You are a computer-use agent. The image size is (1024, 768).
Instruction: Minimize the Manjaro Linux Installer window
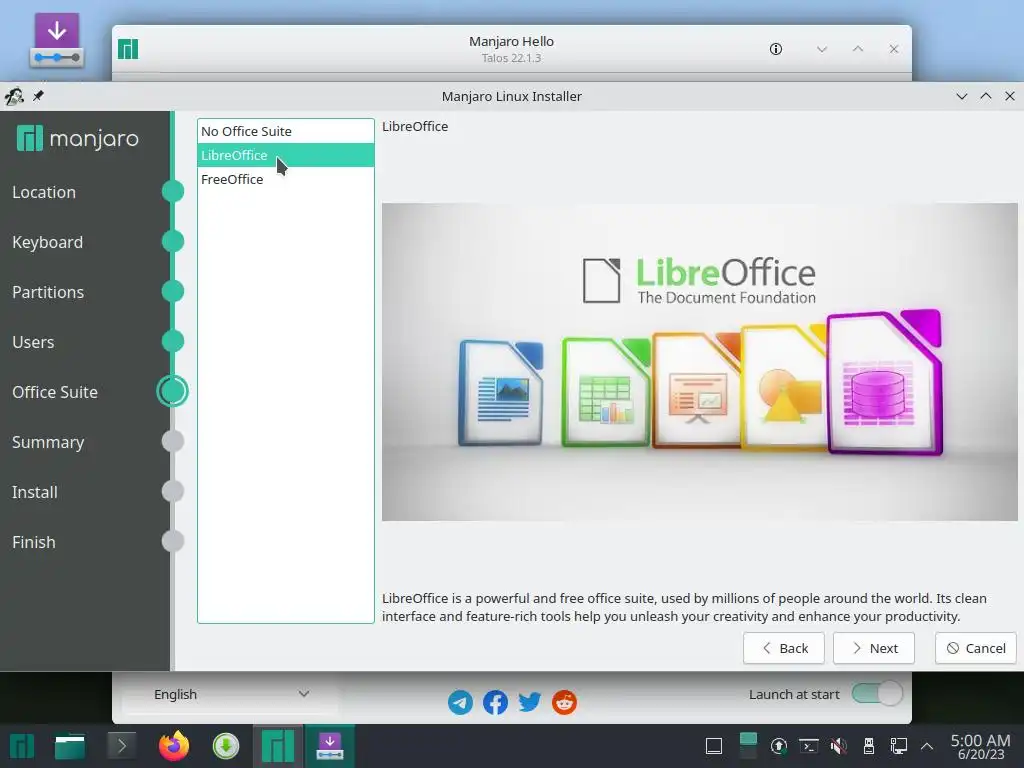click(961, 96)
